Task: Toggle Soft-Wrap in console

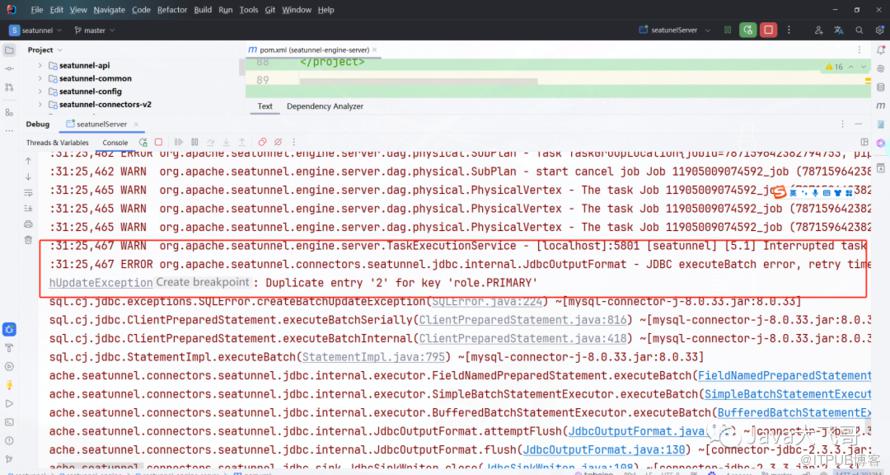Action: click(28, 193)
